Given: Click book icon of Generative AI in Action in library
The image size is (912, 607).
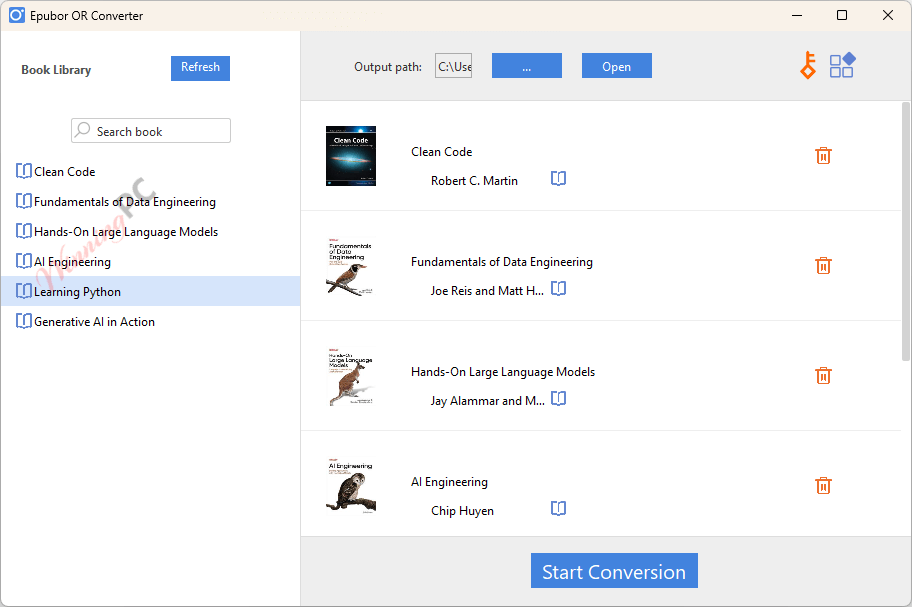Looking at the screenshot, I should click(24, 321).
